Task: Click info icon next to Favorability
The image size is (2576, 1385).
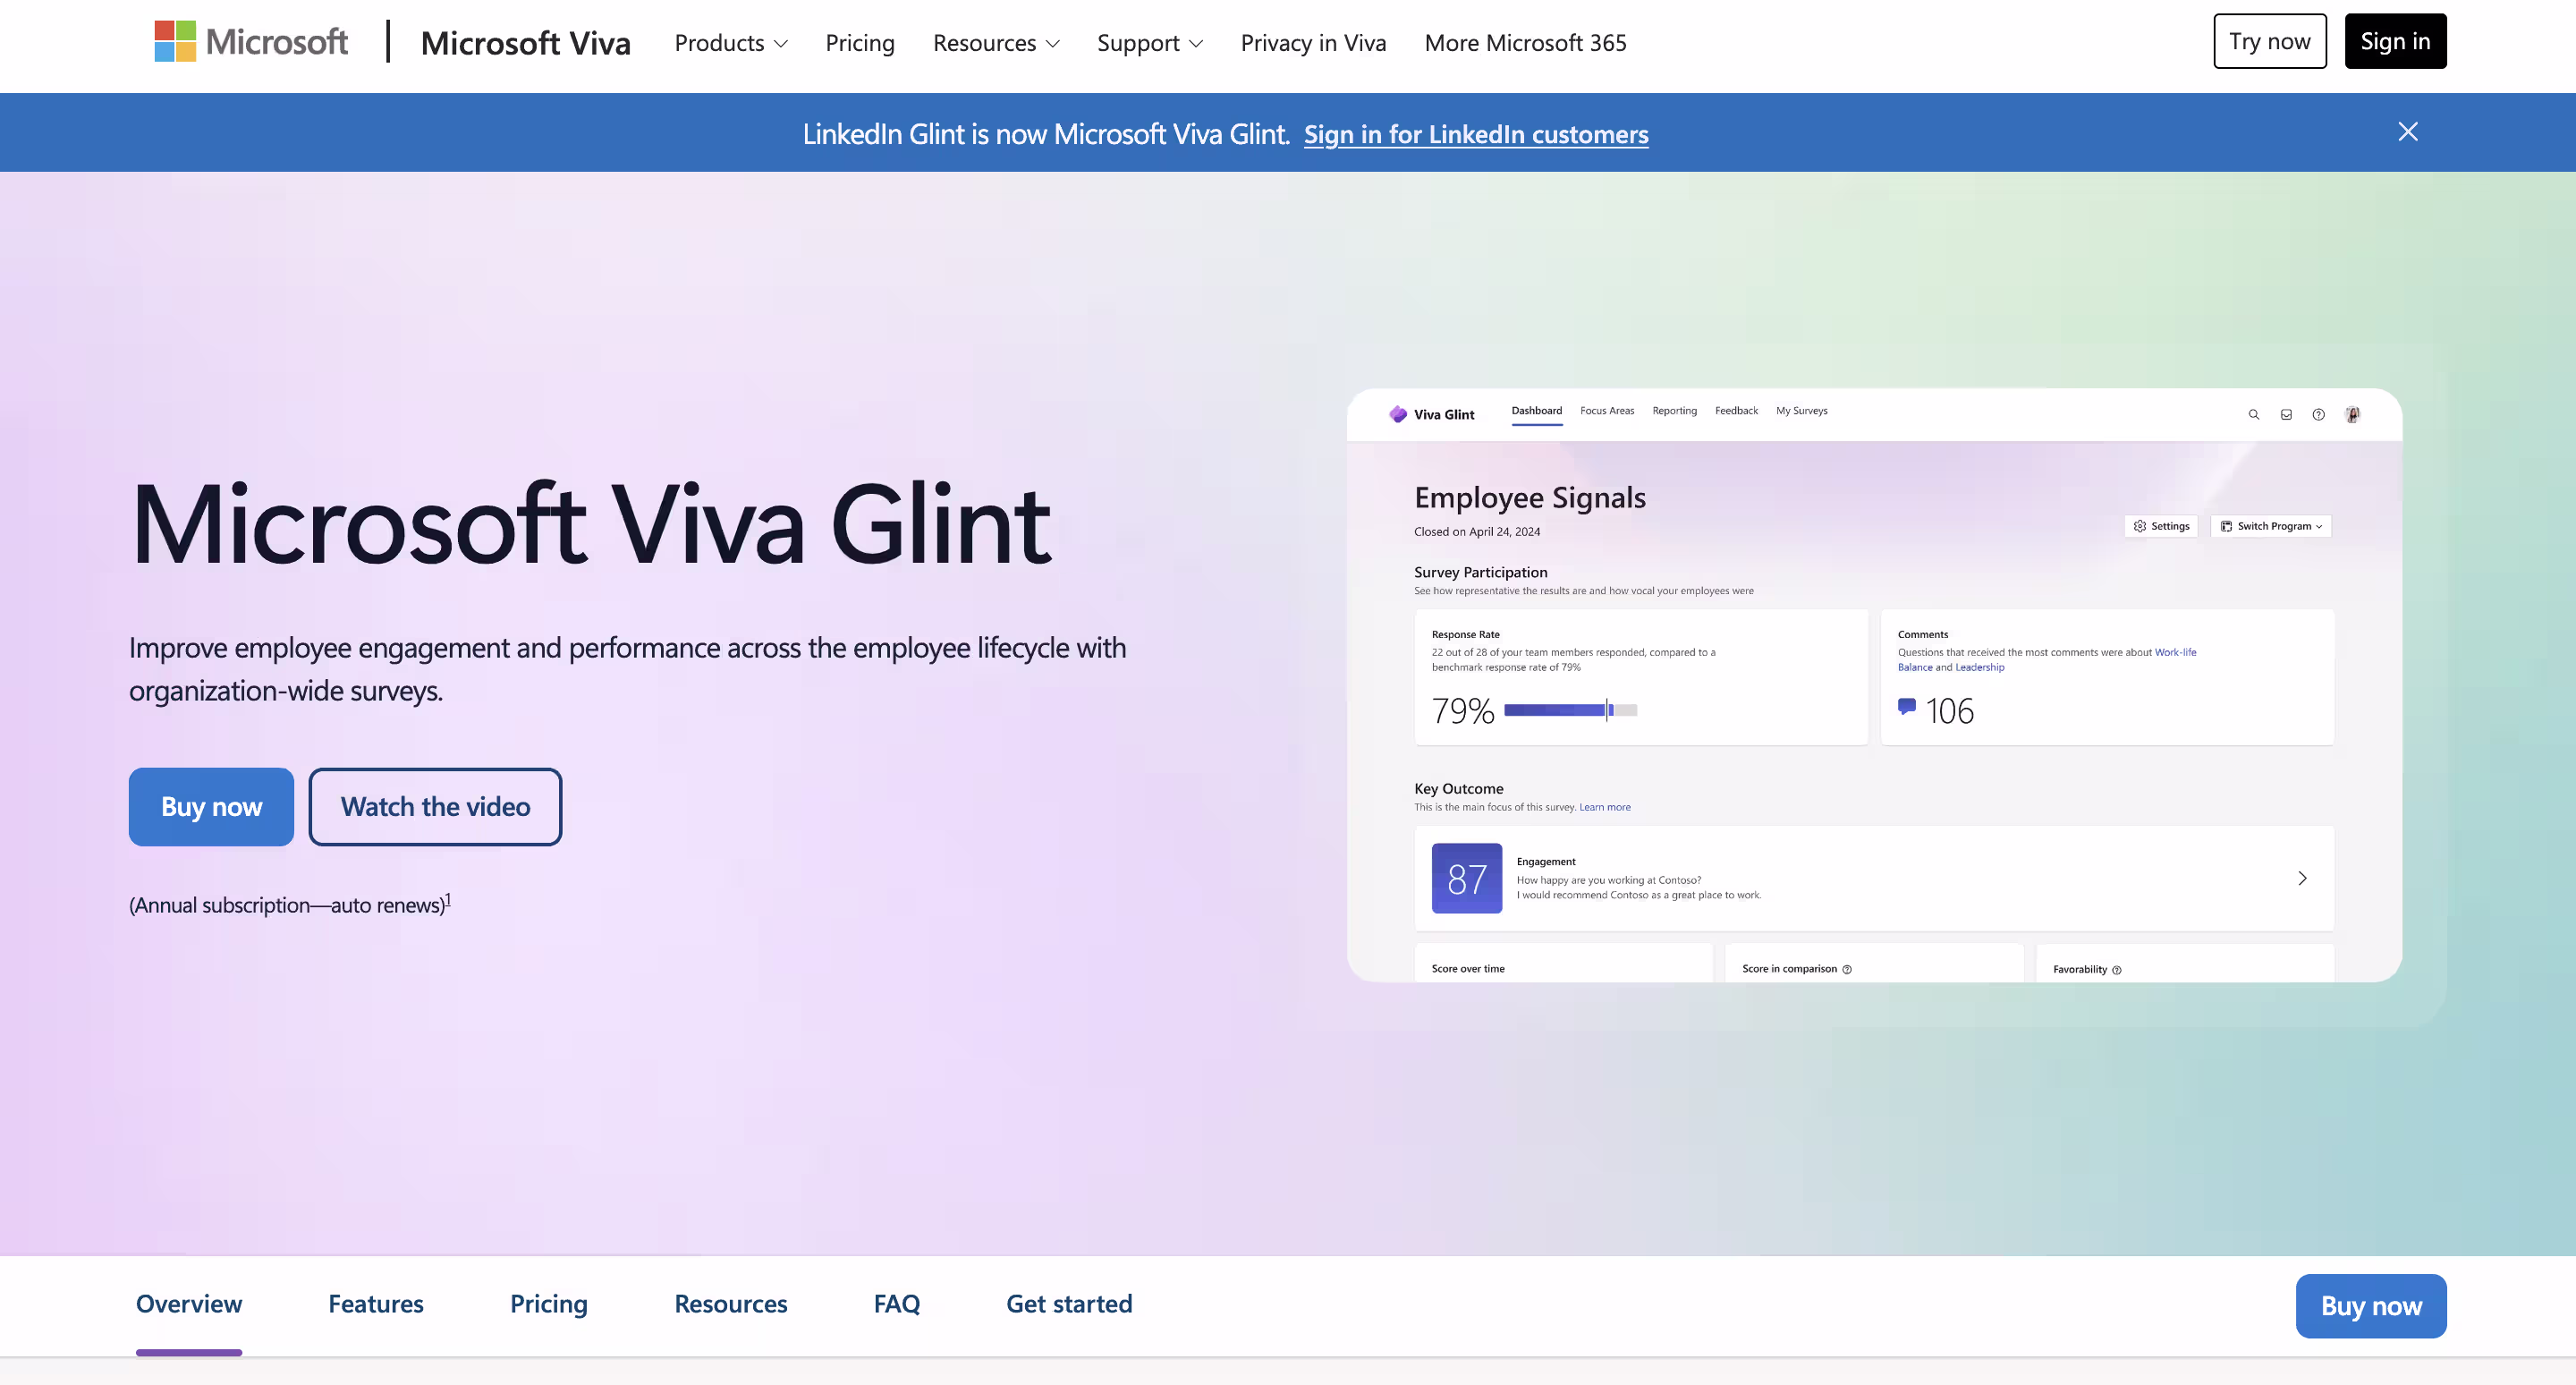Action: (2116, 970)
